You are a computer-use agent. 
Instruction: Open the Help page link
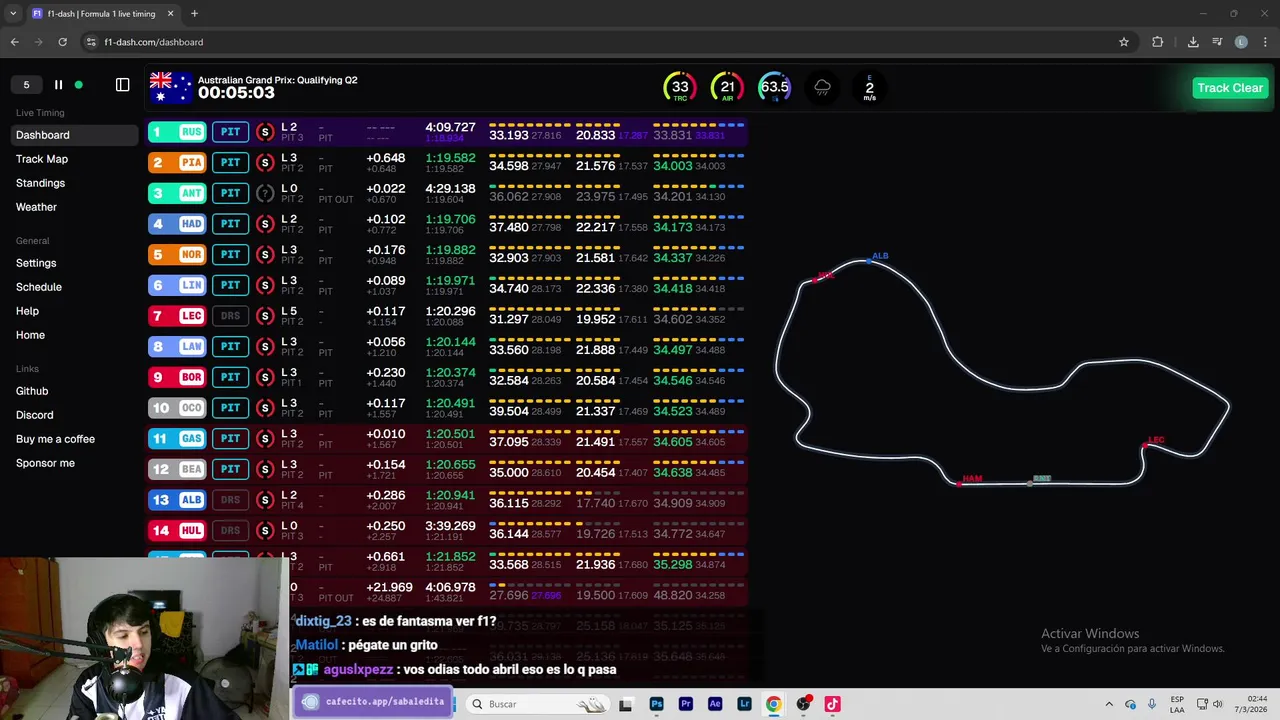[x=27, y=311]
